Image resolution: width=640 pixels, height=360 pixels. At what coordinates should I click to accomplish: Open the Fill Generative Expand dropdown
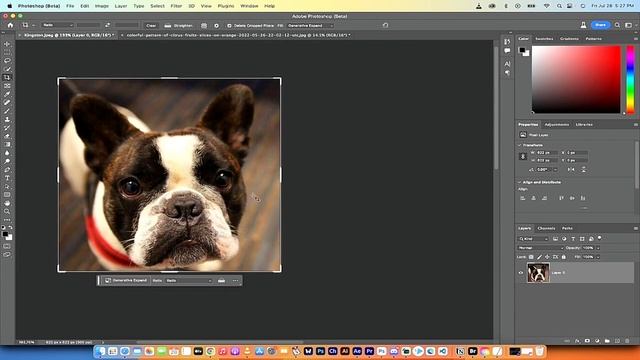click(310, 25)
